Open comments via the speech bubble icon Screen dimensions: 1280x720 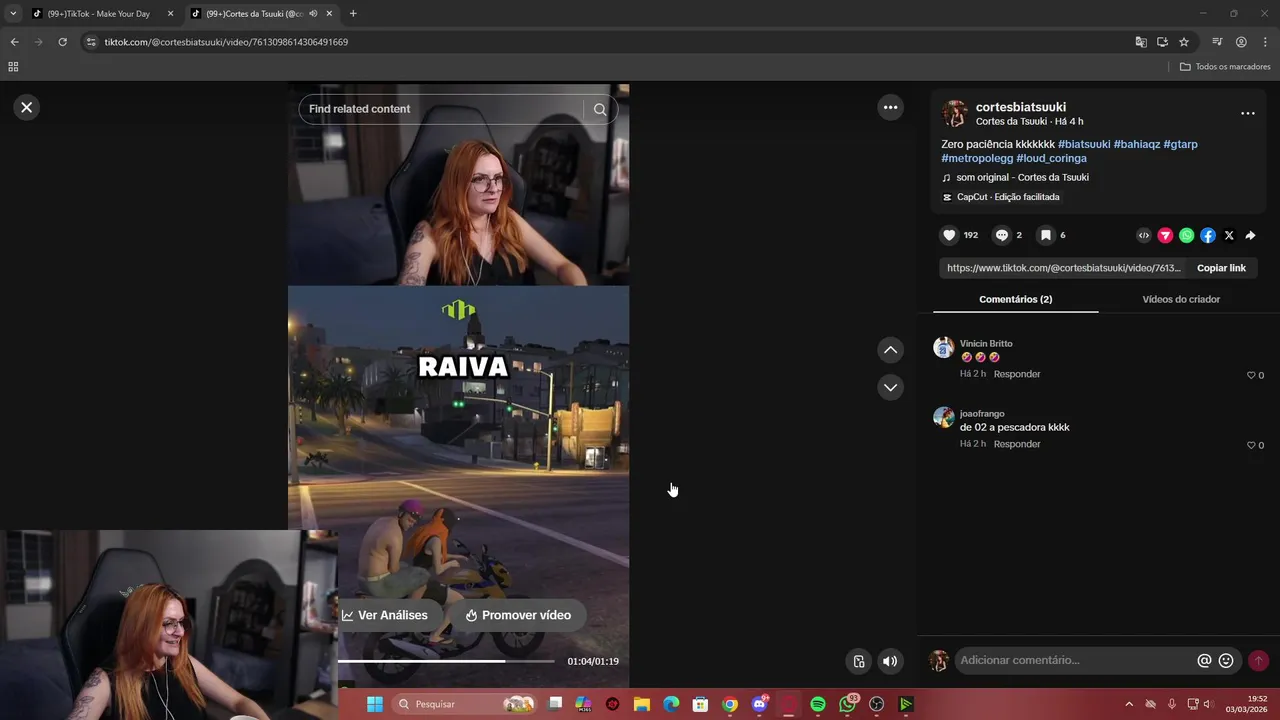click(1001, 235)
